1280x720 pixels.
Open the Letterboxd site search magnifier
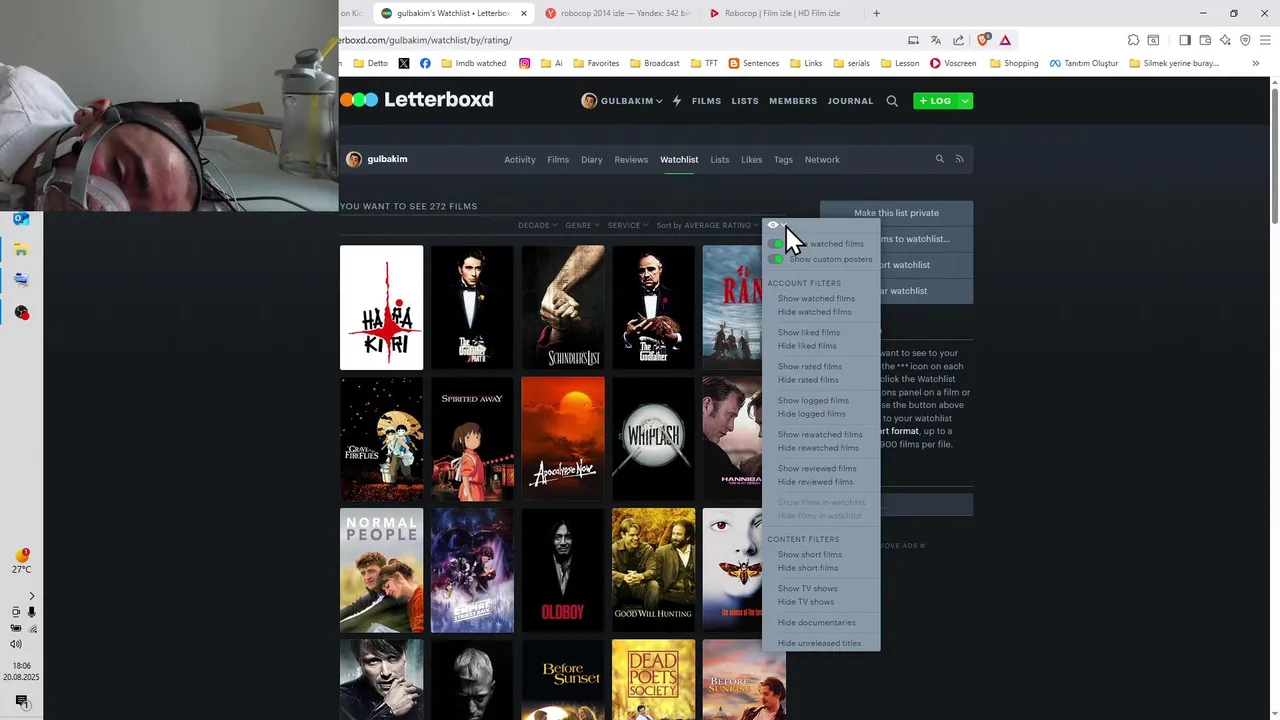[x=892, y=101]
